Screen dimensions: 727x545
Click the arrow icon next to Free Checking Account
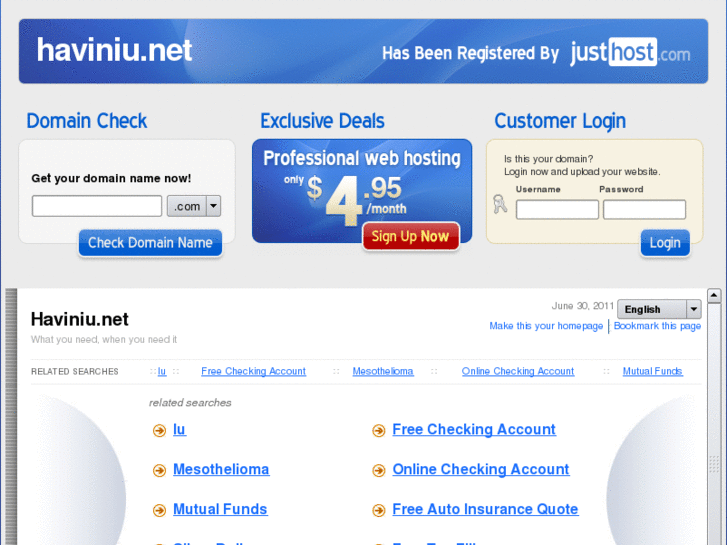pos(379,430)
